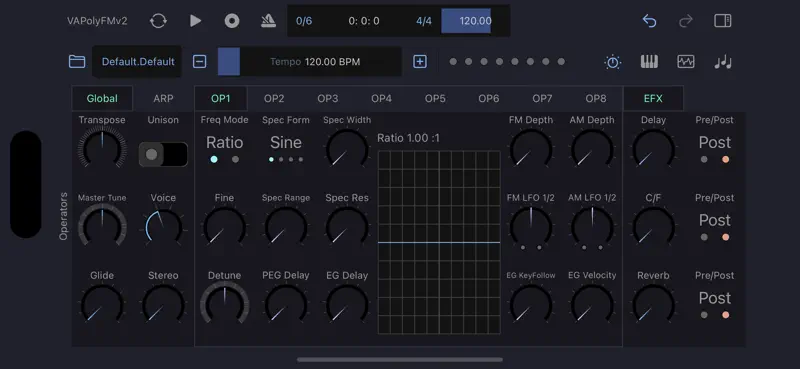Click the Tempo 120.00 BPM slider

310,62
